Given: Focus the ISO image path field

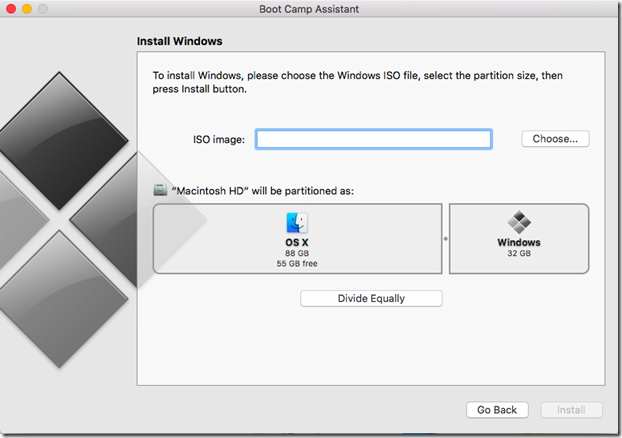Looking at the screenshot, I should [373, 139].
